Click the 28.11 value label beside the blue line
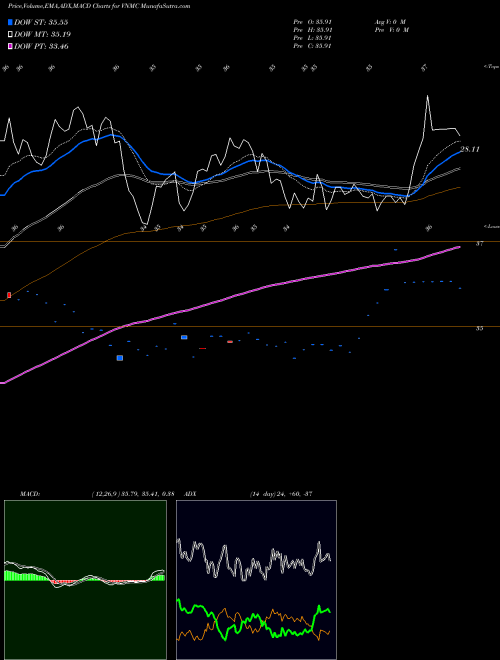The height and width of the screenshot is (660, 500). tap(470, 149)
